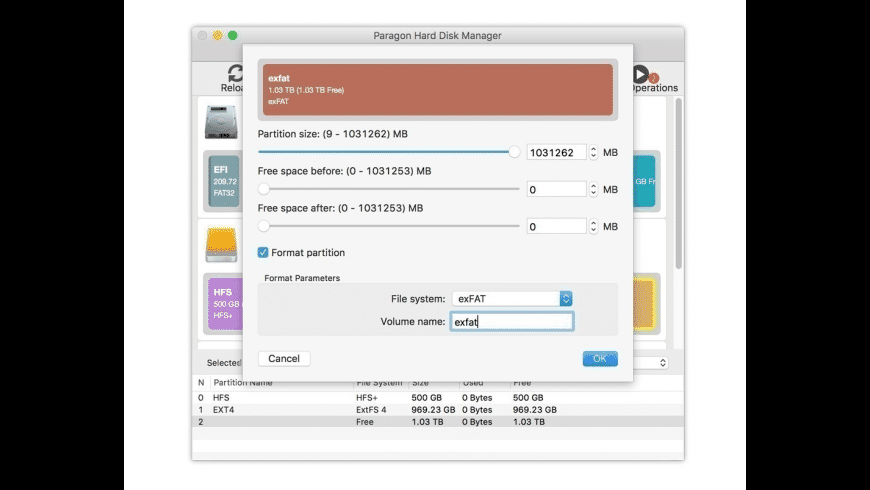Click the Free space after slider handle
870x490 pixels.
(264, 226)
